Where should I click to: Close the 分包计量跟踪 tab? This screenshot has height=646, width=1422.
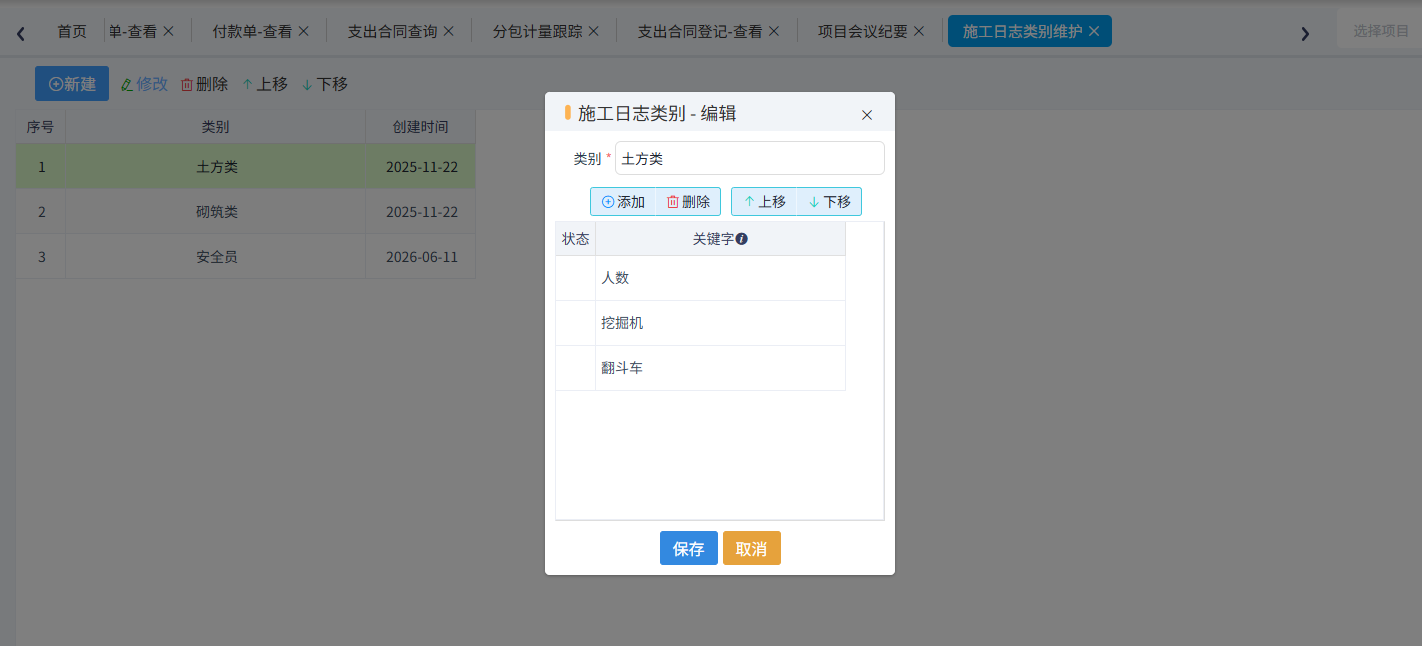(594, 31)
